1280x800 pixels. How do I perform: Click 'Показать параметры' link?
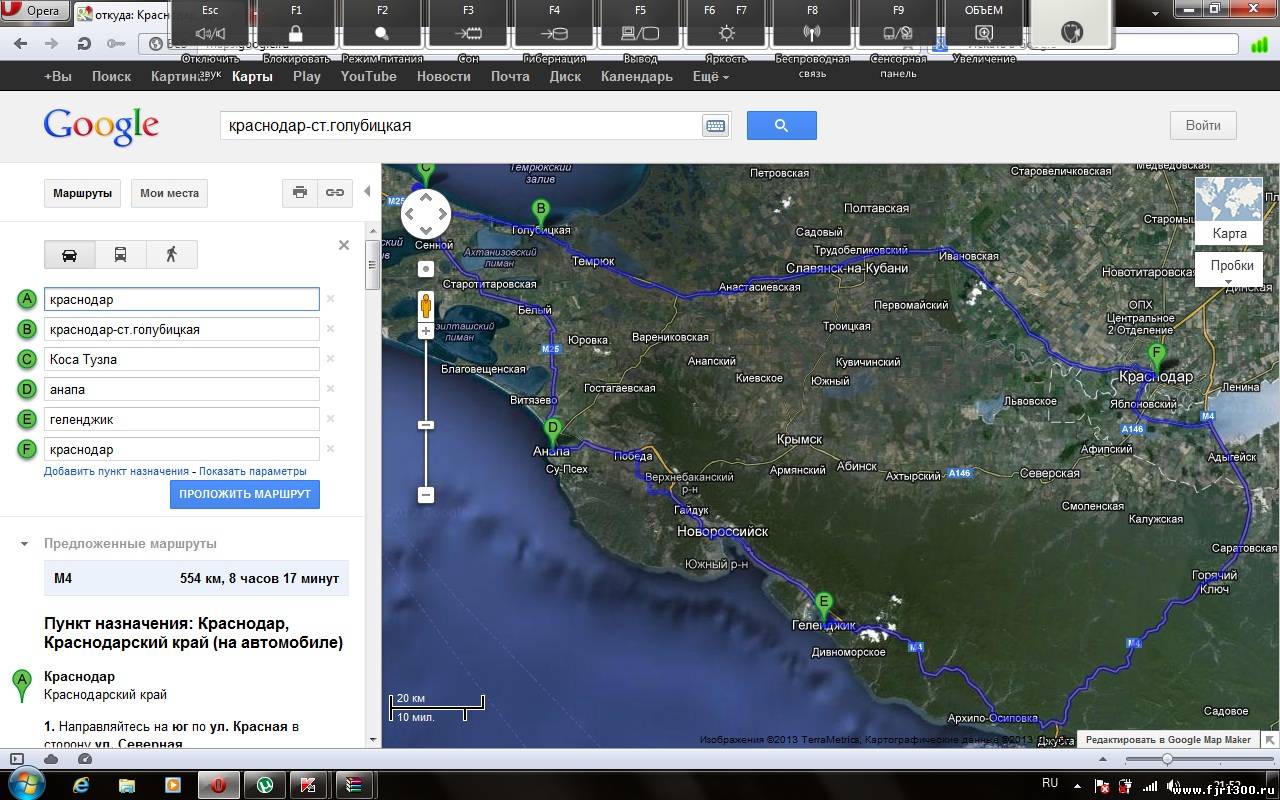point(253,471)
